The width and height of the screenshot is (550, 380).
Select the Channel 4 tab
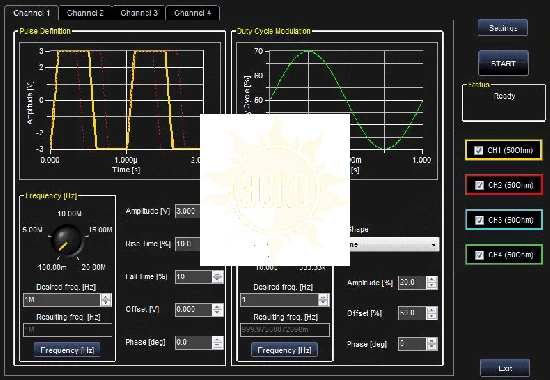tap(193, 13)
